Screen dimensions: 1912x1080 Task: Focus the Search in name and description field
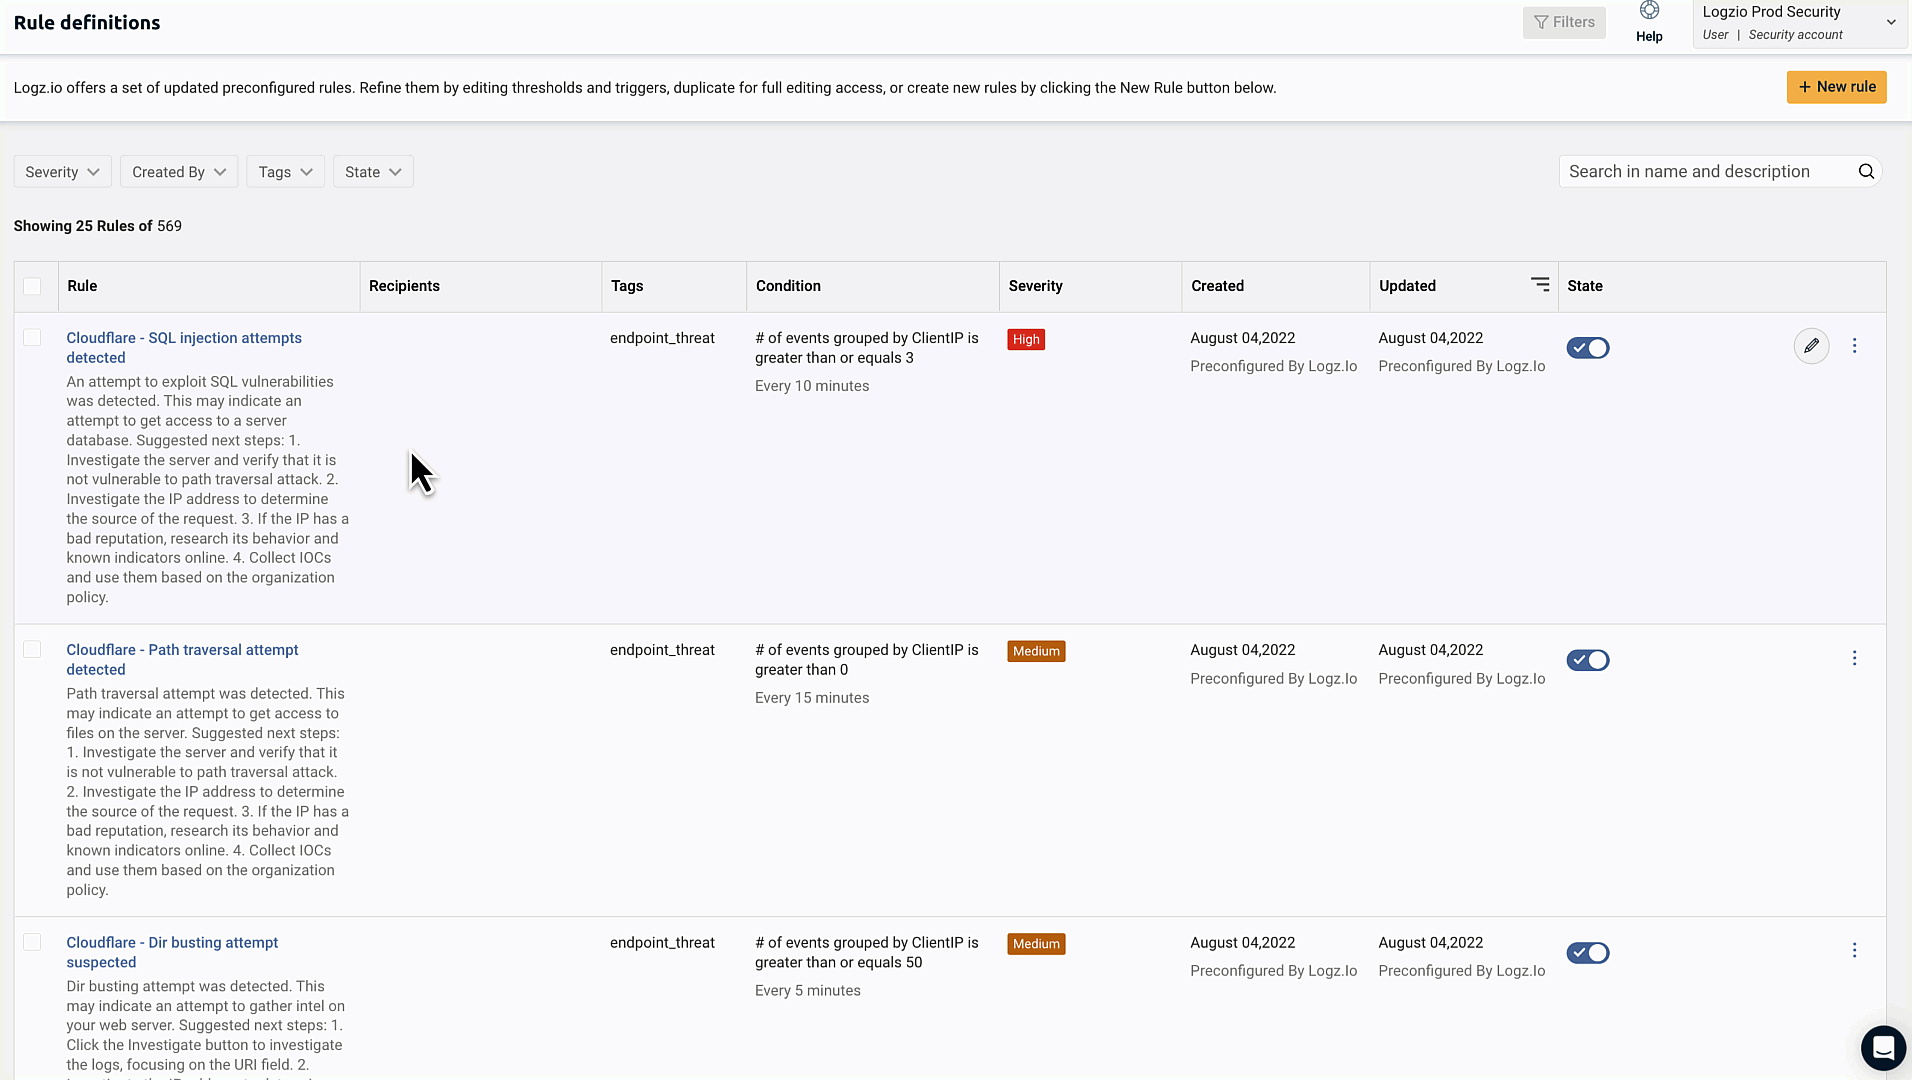point(1707,172)
